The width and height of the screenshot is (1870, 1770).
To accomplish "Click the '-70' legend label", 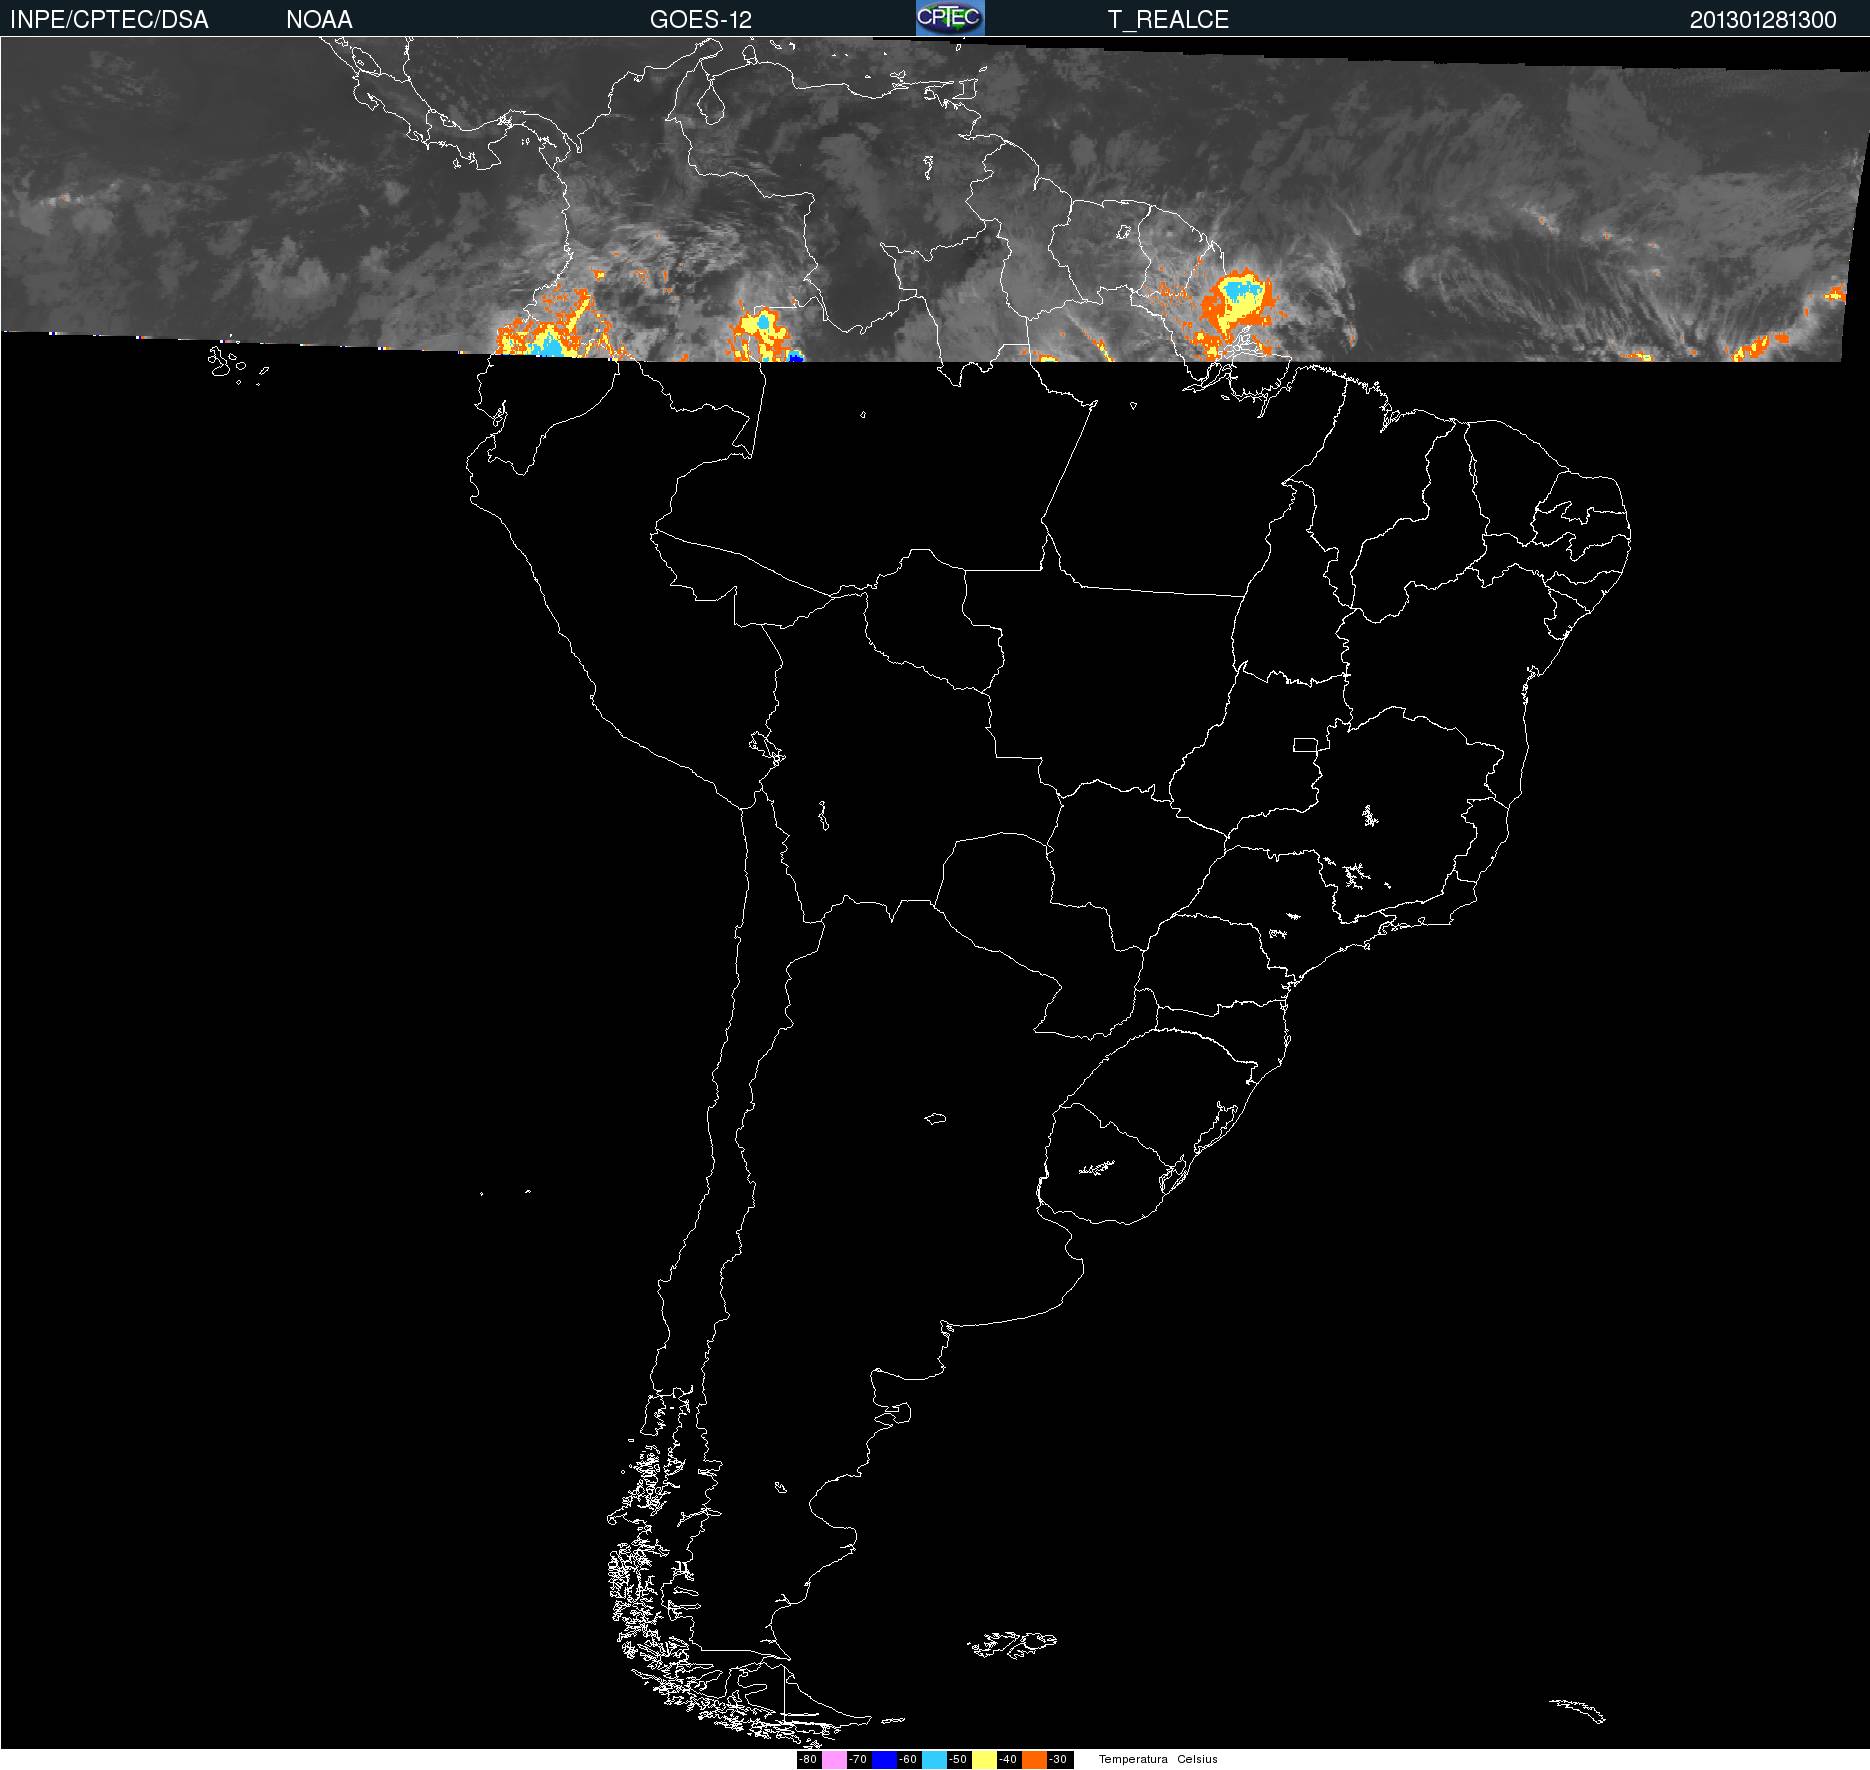I will pyautogui.click(x=858, y=1759).
